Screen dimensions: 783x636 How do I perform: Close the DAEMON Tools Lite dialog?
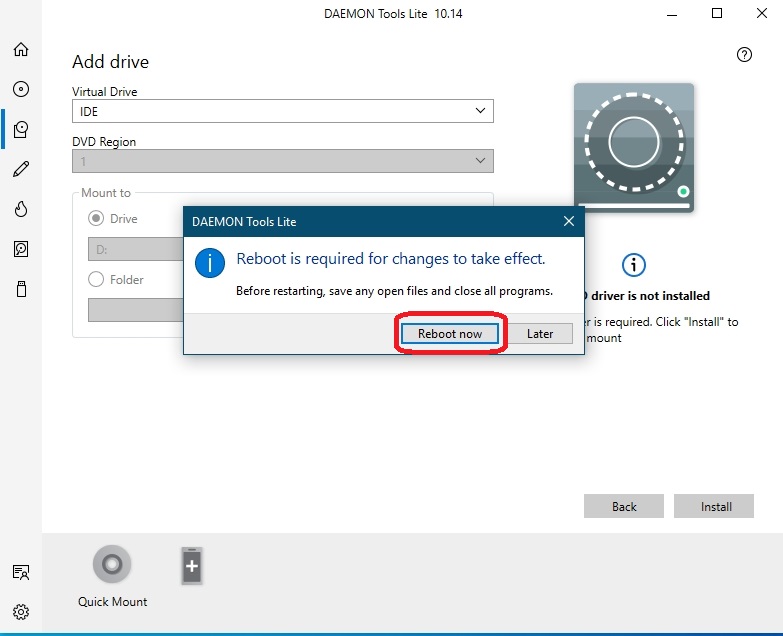(x=569, y=221)
